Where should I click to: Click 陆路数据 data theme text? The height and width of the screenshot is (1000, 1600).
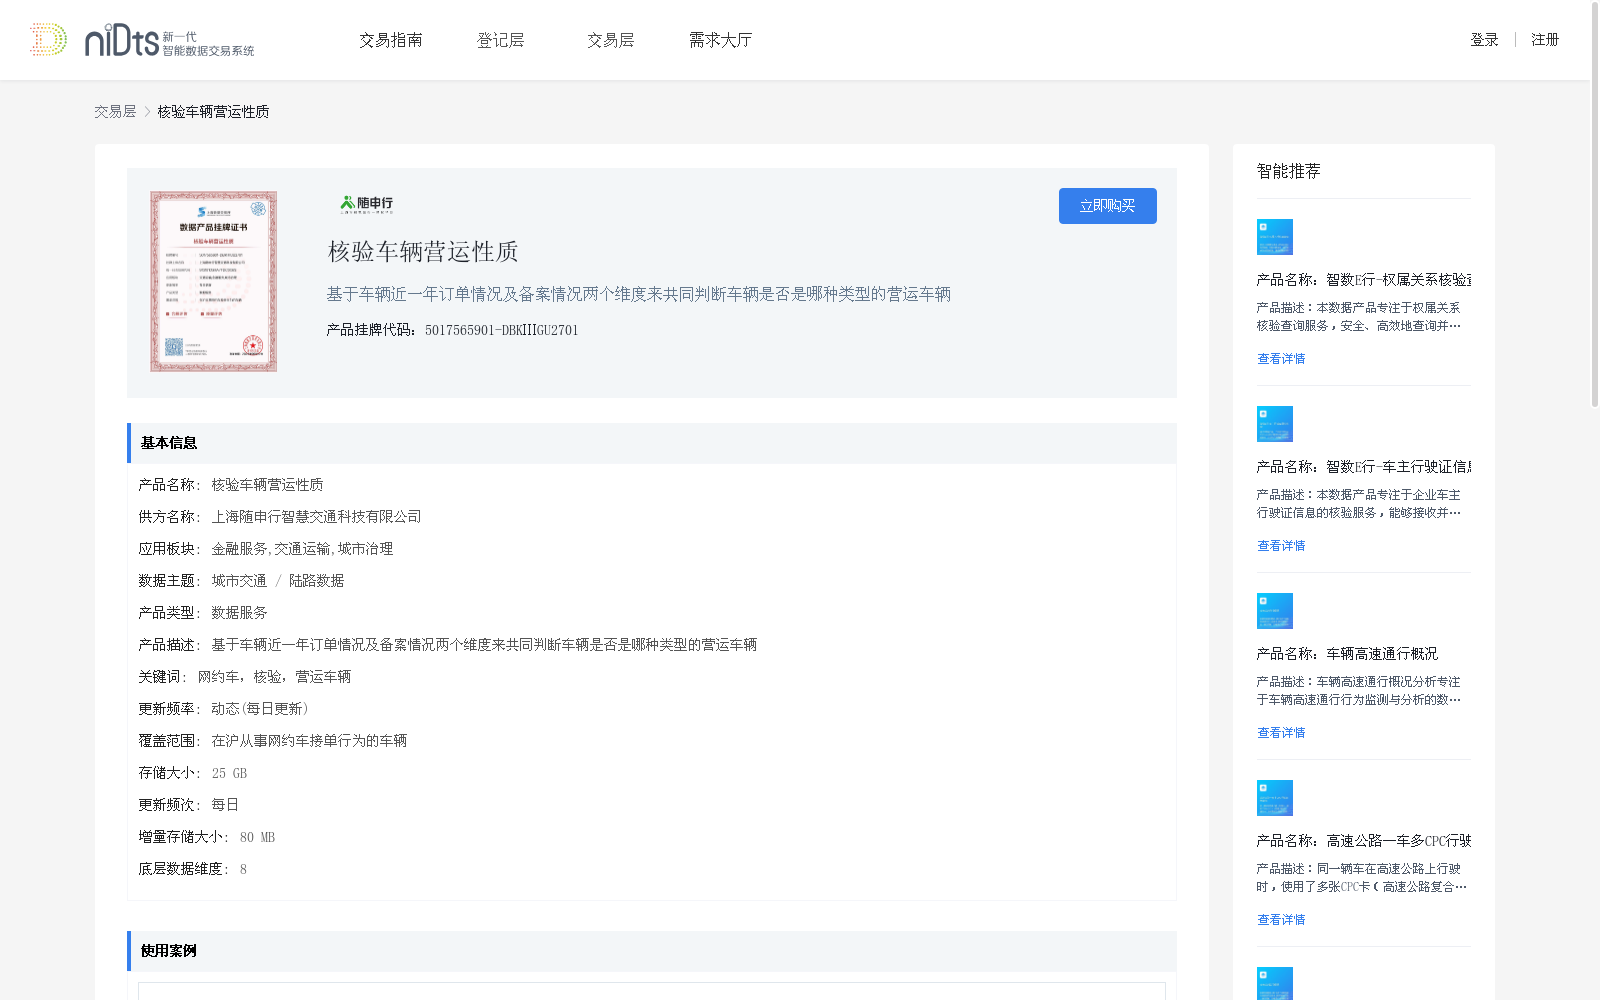(x=316, y=581)
